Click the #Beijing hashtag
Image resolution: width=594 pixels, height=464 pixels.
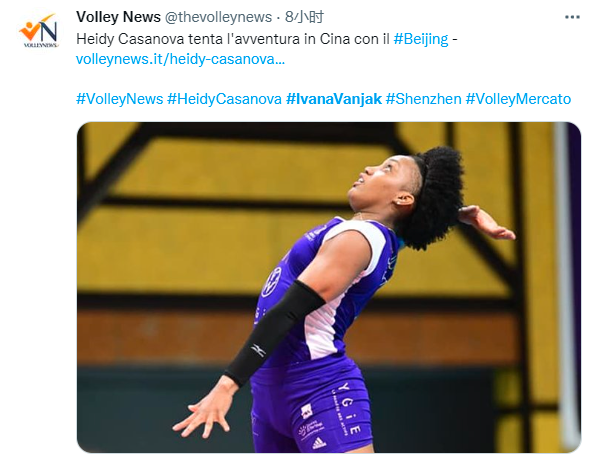click(x=420, y=39)
